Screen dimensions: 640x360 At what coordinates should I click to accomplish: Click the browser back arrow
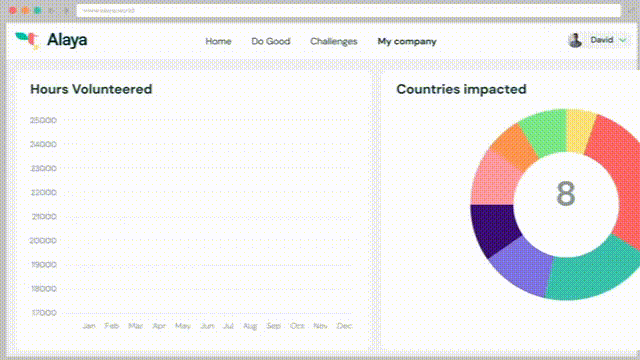click(x=51, y=10)
